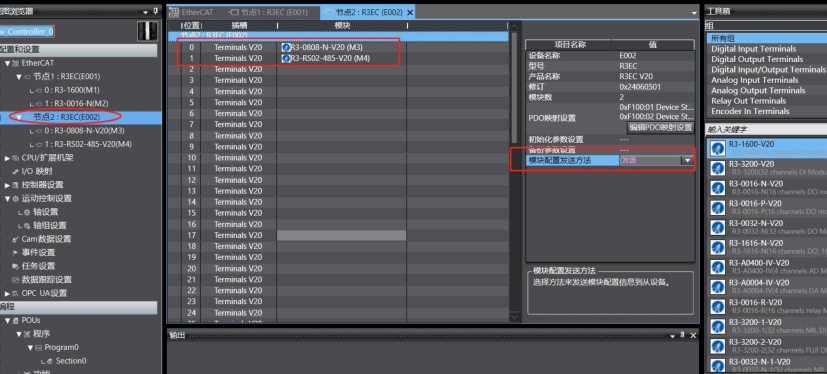The width and height of the screenshot is (827, 374).
Task: Collapse 节点1 : R3EC(E001) node
Action: pos(19,76)
